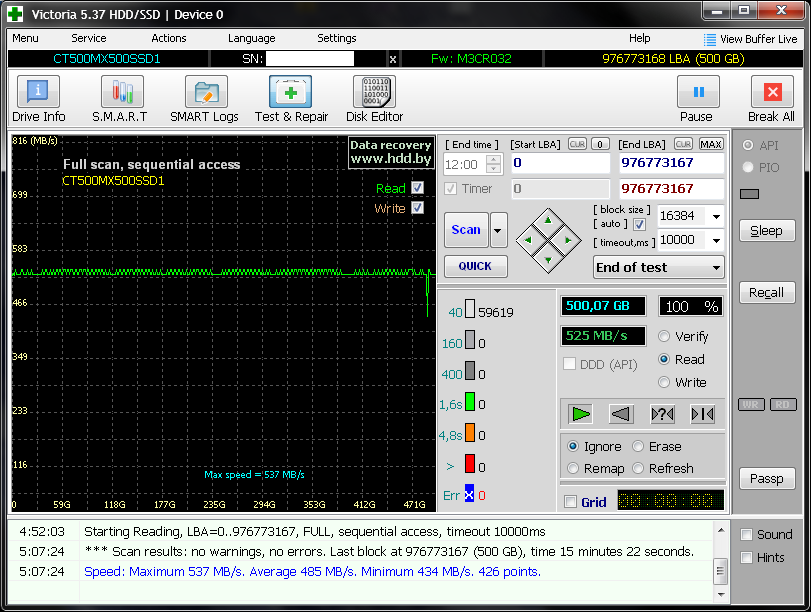The width and height of the screenshot is (811, 612).
Task: Click the down arrow on navigation diamond
Action: click(548, 260)
